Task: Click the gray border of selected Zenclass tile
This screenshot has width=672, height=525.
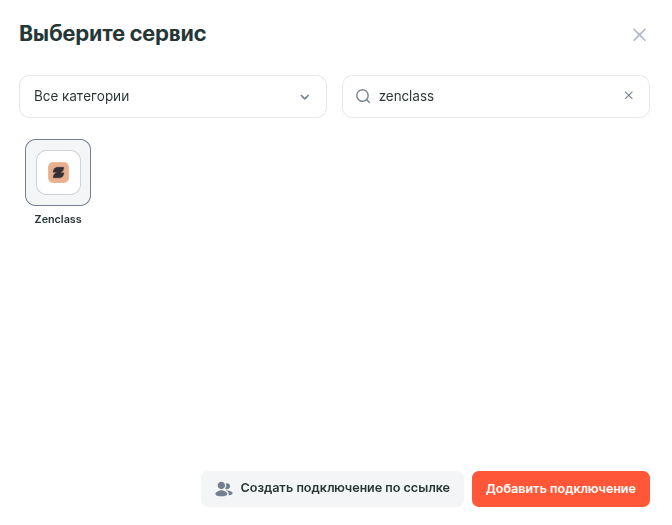Action: (28, 172)
